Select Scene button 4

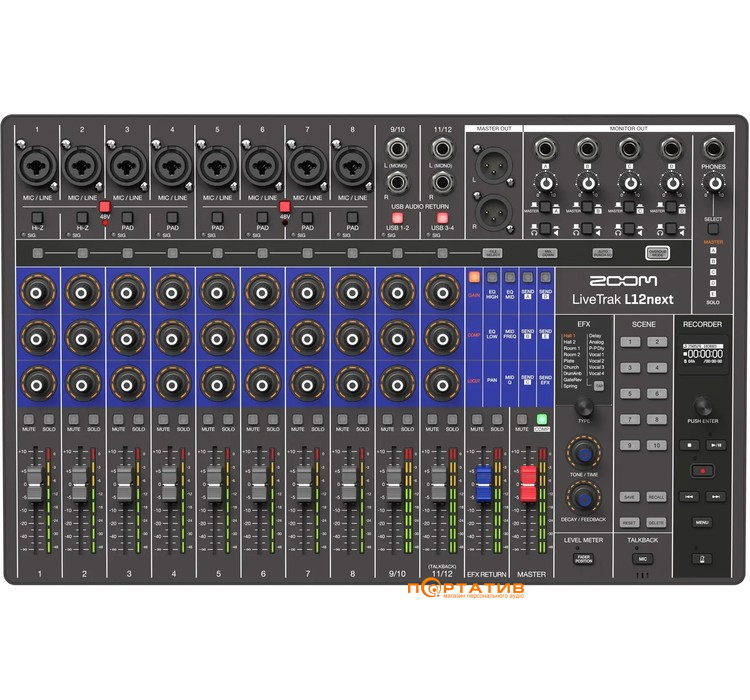657,367
